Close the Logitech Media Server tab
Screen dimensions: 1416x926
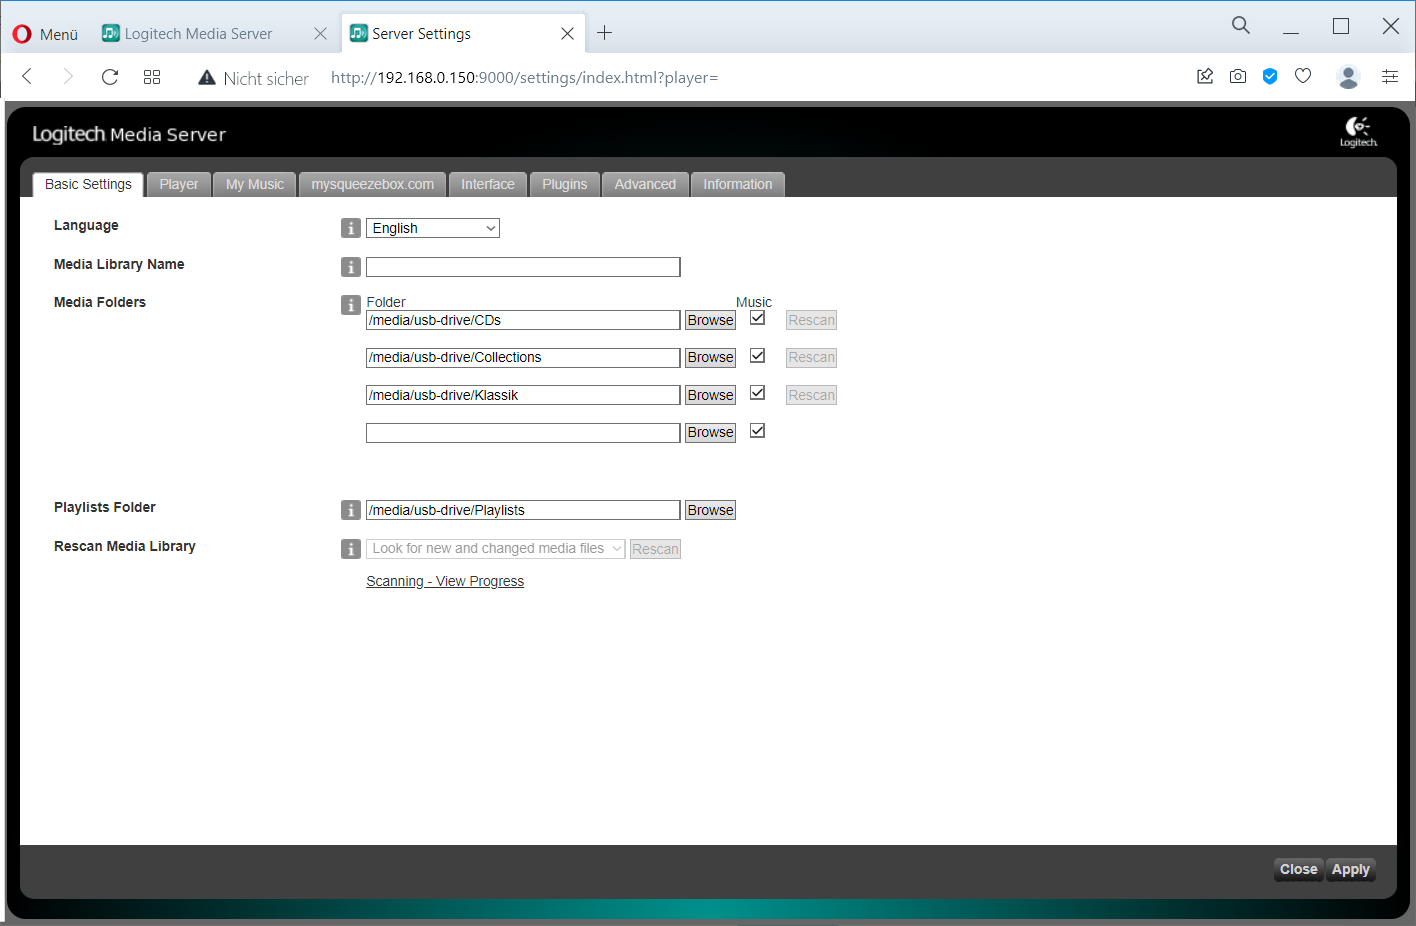[320, 33]
